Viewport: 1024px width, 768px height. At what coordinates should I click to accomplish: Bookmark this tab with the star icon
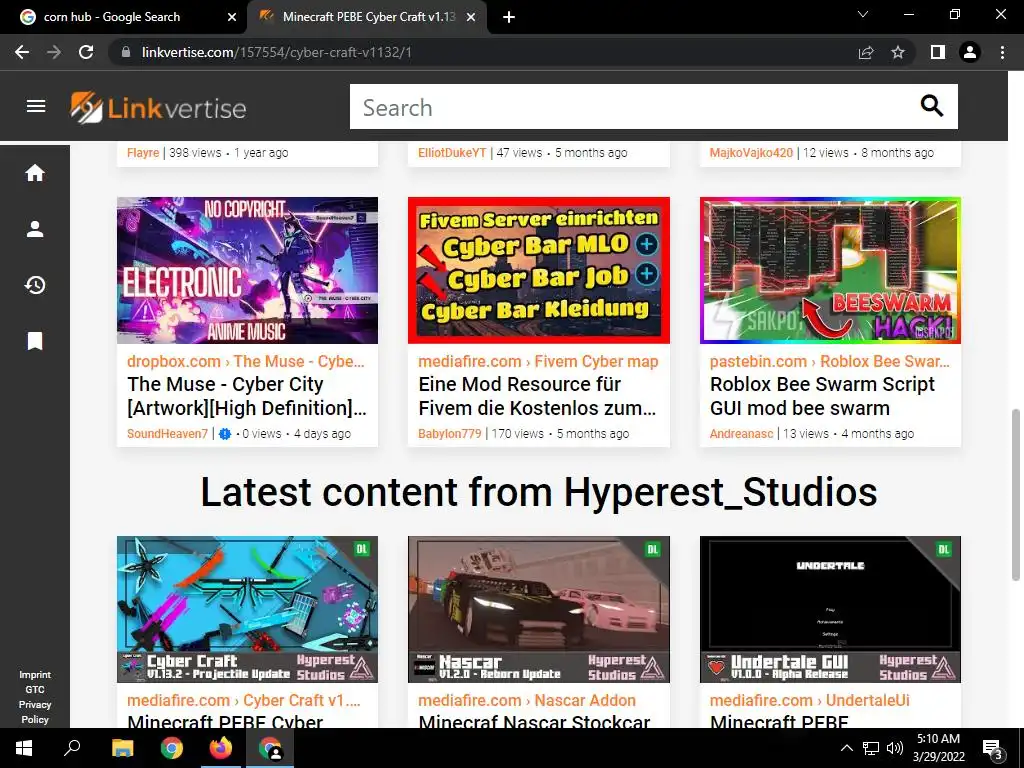pyautogui.click(x=898, y=52)
